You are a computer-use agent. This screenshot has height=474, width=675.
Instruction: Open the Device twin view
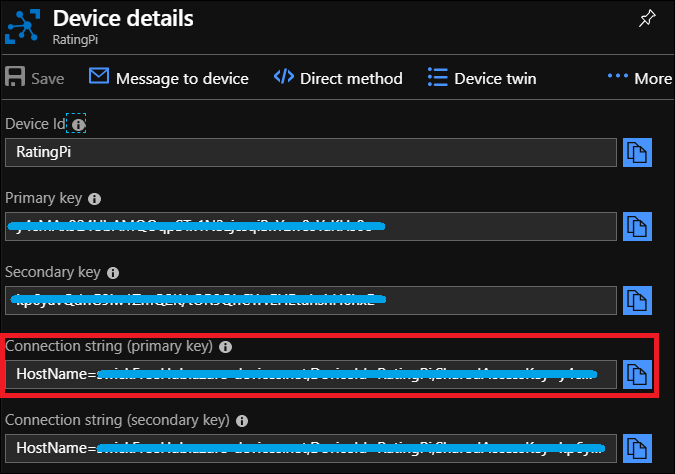pyautogui.click(x=482, y=78)
